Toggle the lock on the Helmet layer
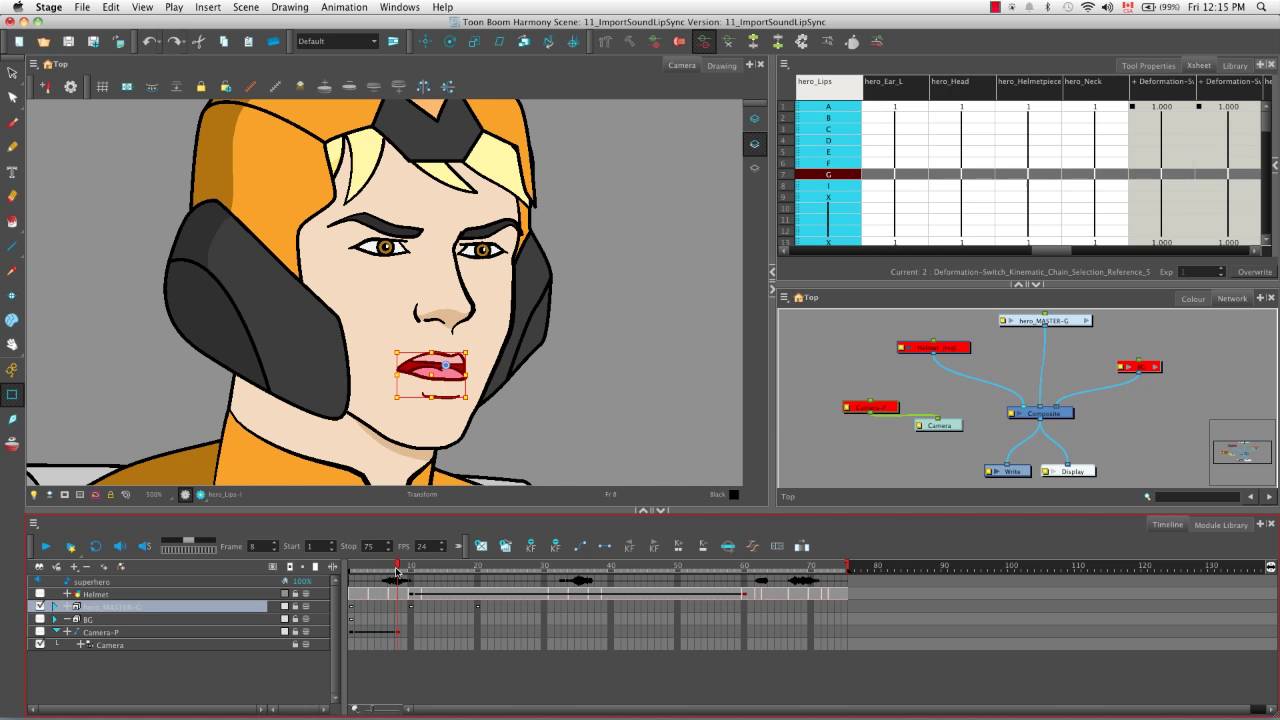 295,594
